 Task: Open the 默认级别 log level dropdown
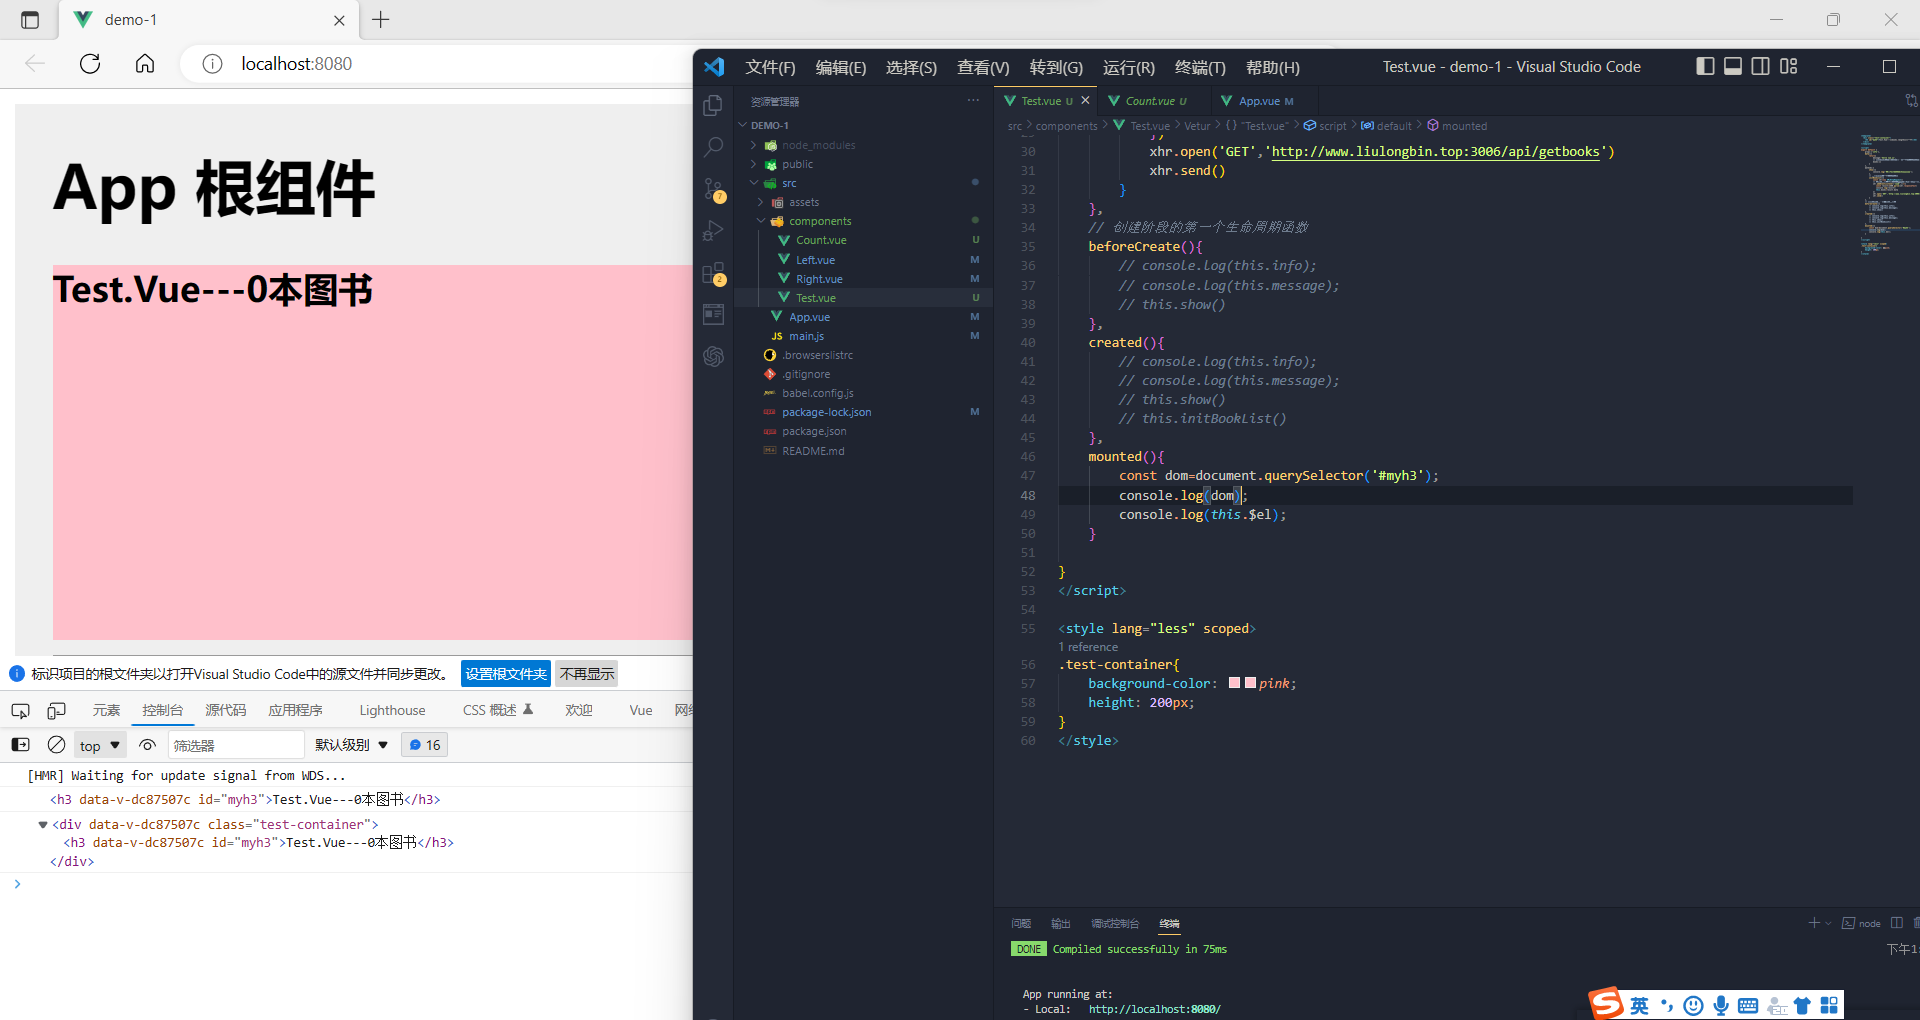tap(351, 745)
